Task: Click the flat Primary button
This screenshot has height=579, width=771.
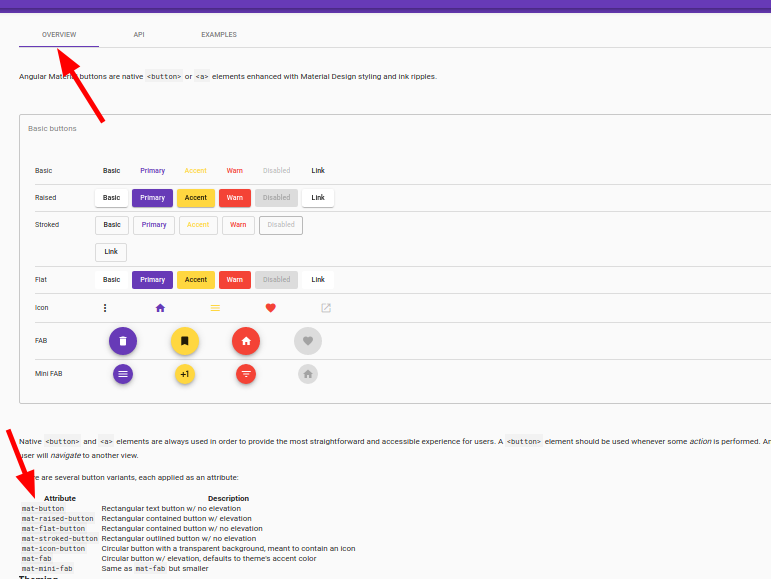Action: (152, 280)
